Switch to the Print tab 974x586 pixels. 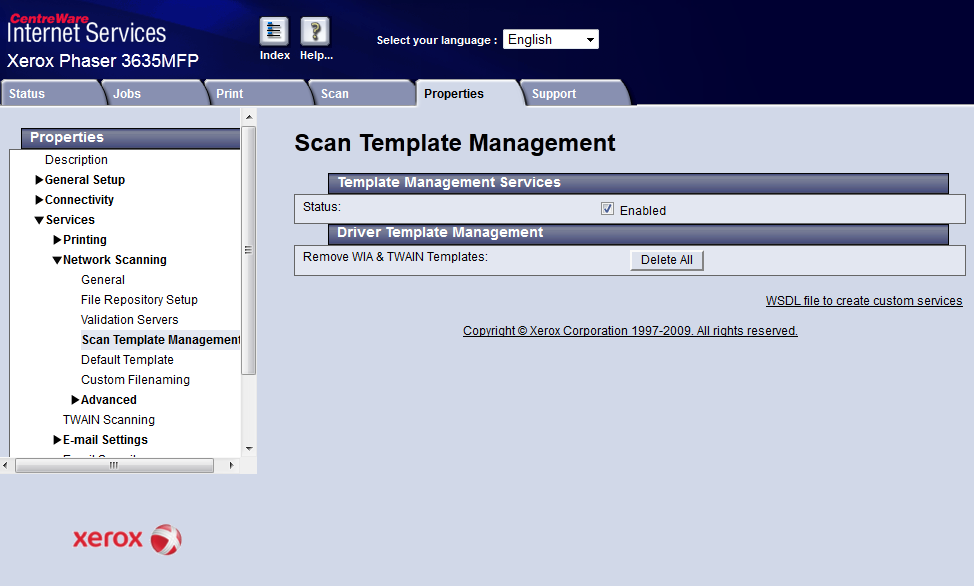click(x=258, y=93)
